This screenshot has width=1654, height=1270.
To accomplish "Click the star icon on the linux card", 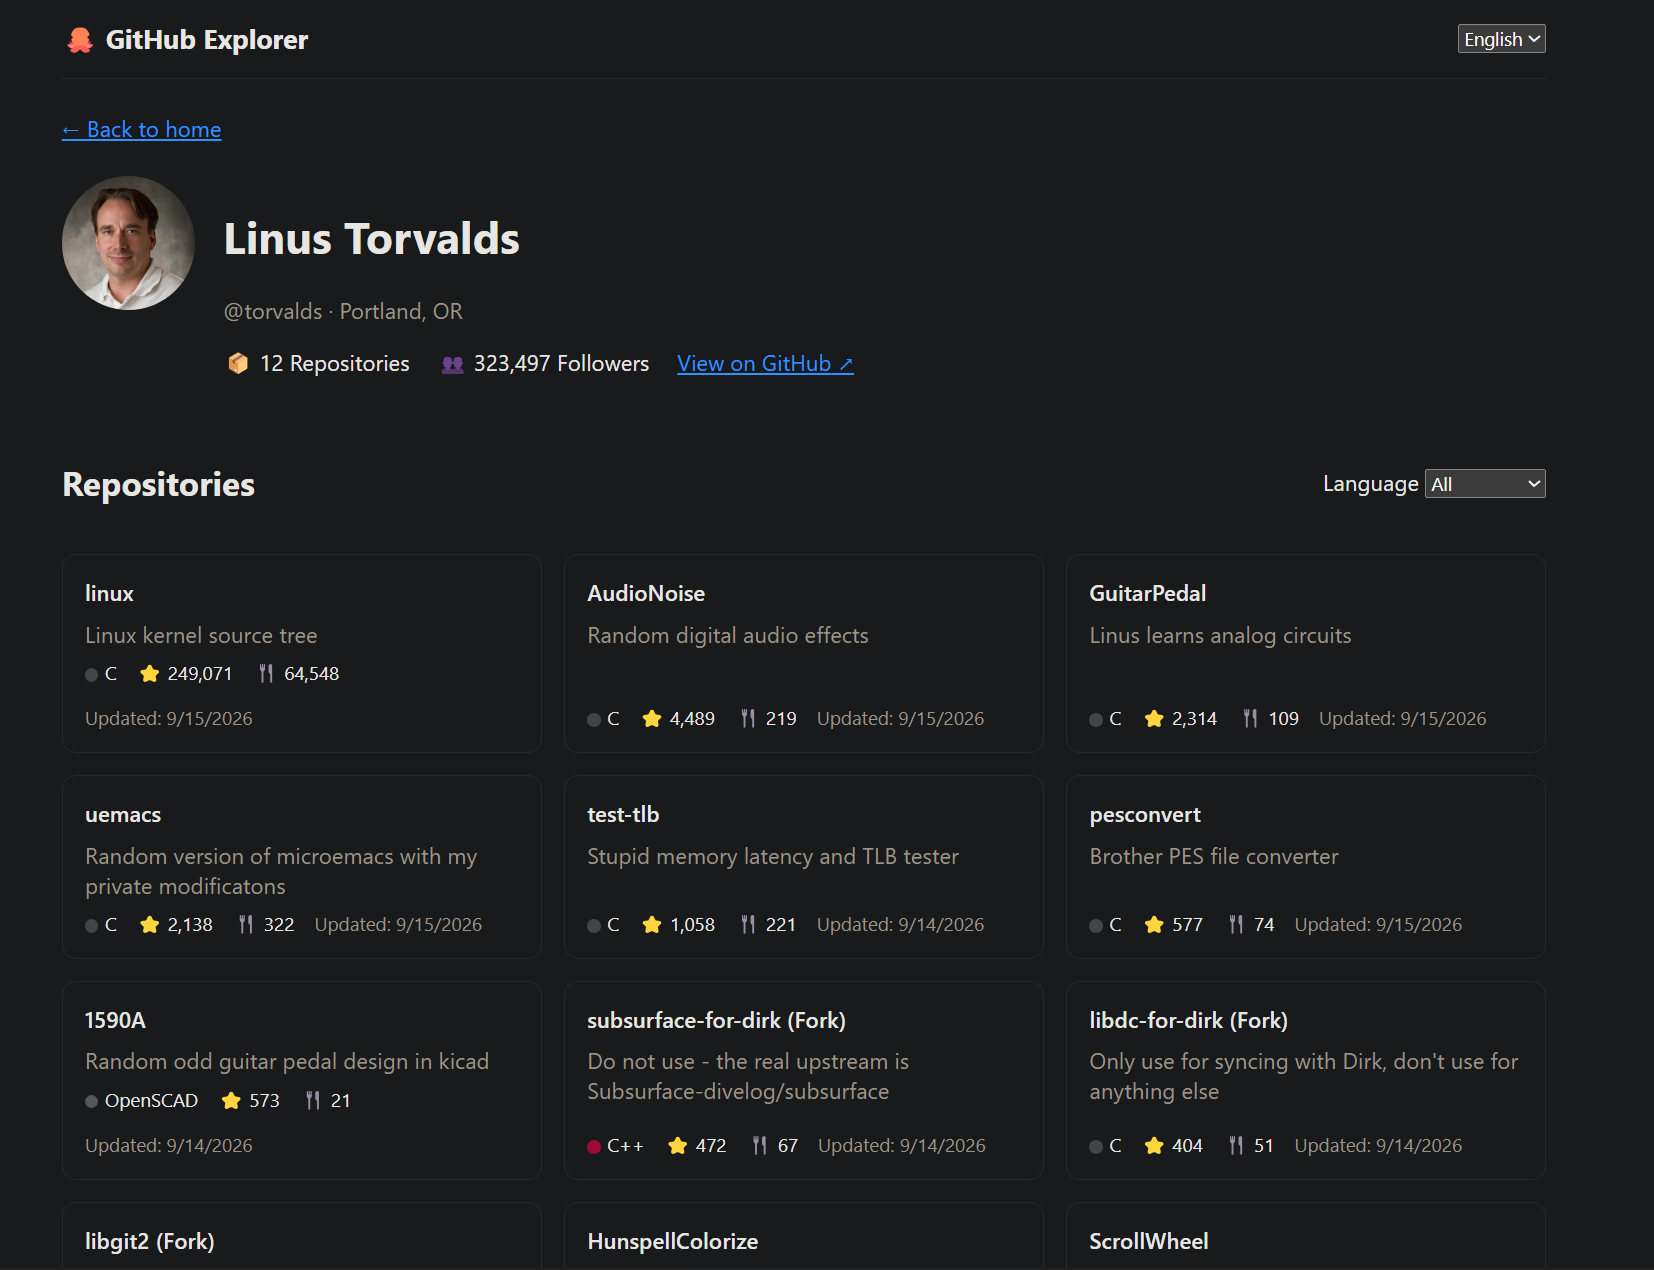I will click(x=150, y=674).
